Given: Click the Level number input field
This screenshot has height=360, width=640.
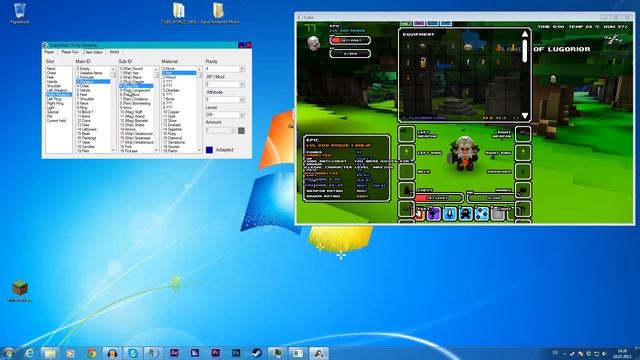Looking at the screenshot, I should click(x=222, y=115).
